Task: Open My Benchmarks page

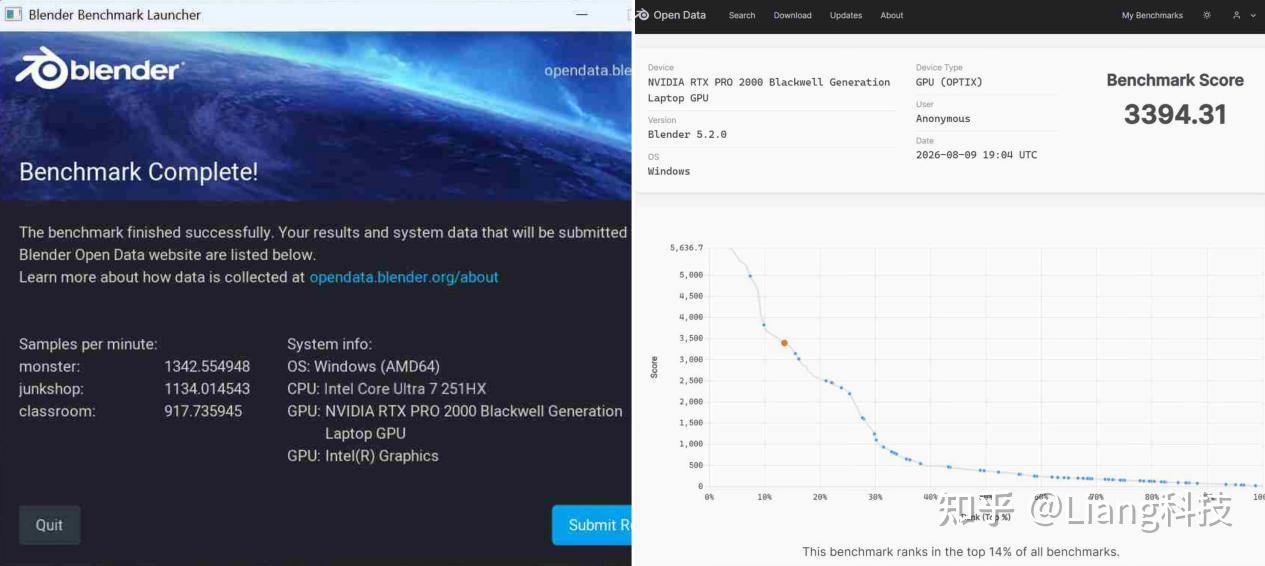Action: pyautogui.click(x=1152, y=15)
